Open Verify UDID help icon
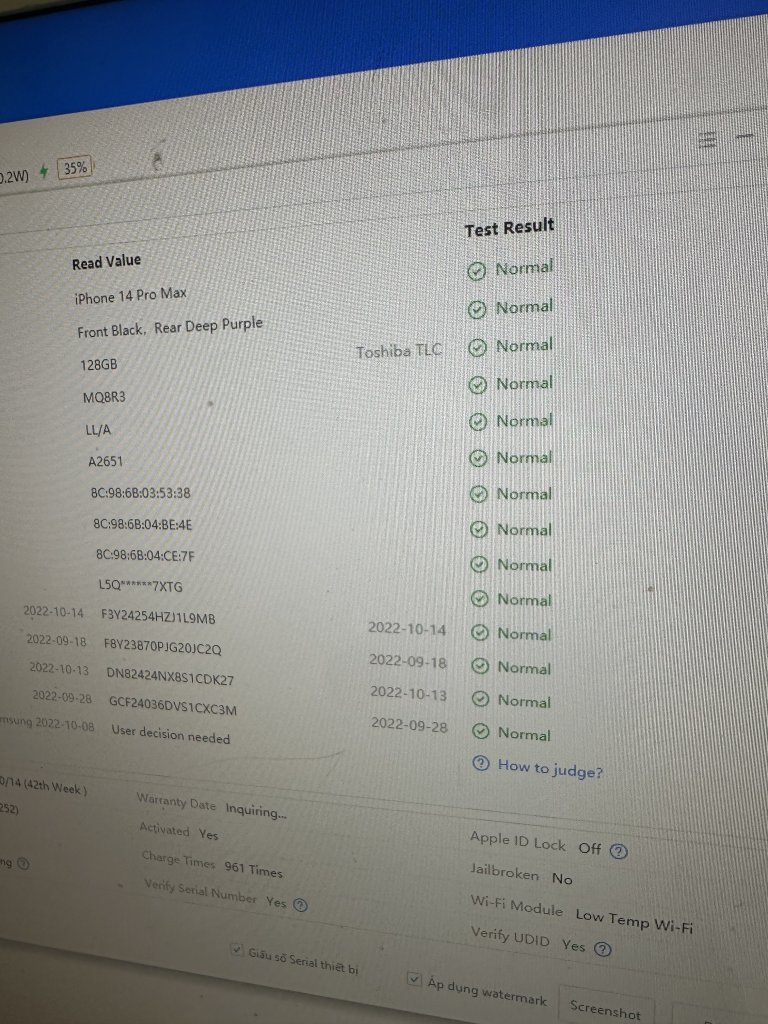The width and height of the screenshot is (768, 1024). [x=603, y=948]
